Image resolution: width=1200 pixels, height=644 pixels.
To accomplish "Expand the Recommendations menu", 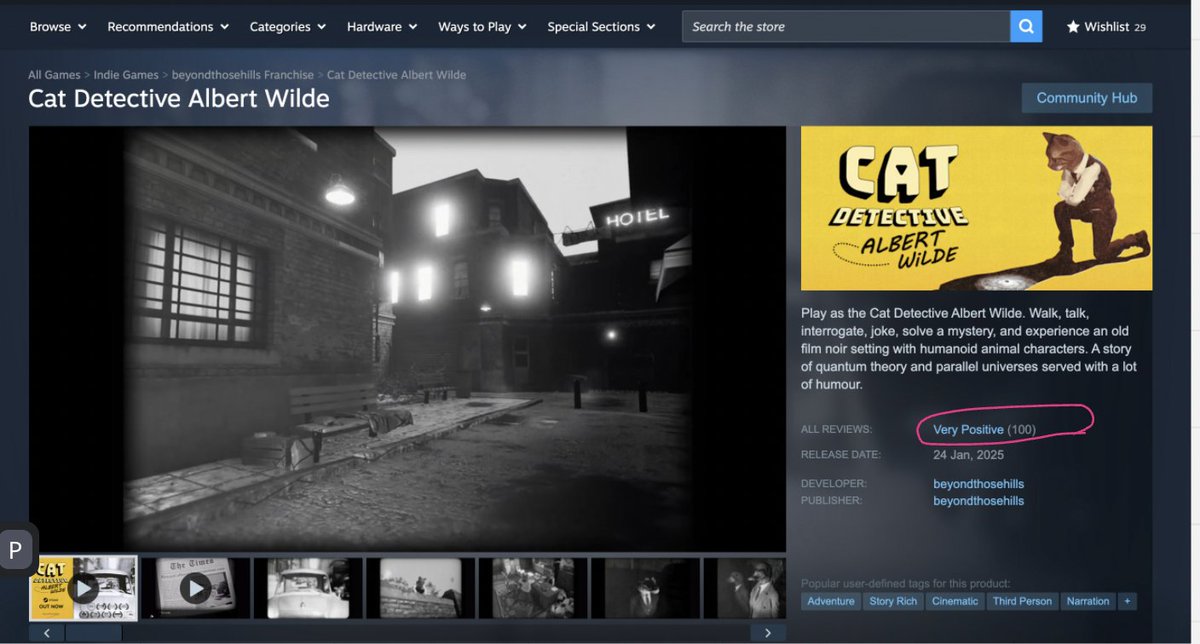I will 168,27.
